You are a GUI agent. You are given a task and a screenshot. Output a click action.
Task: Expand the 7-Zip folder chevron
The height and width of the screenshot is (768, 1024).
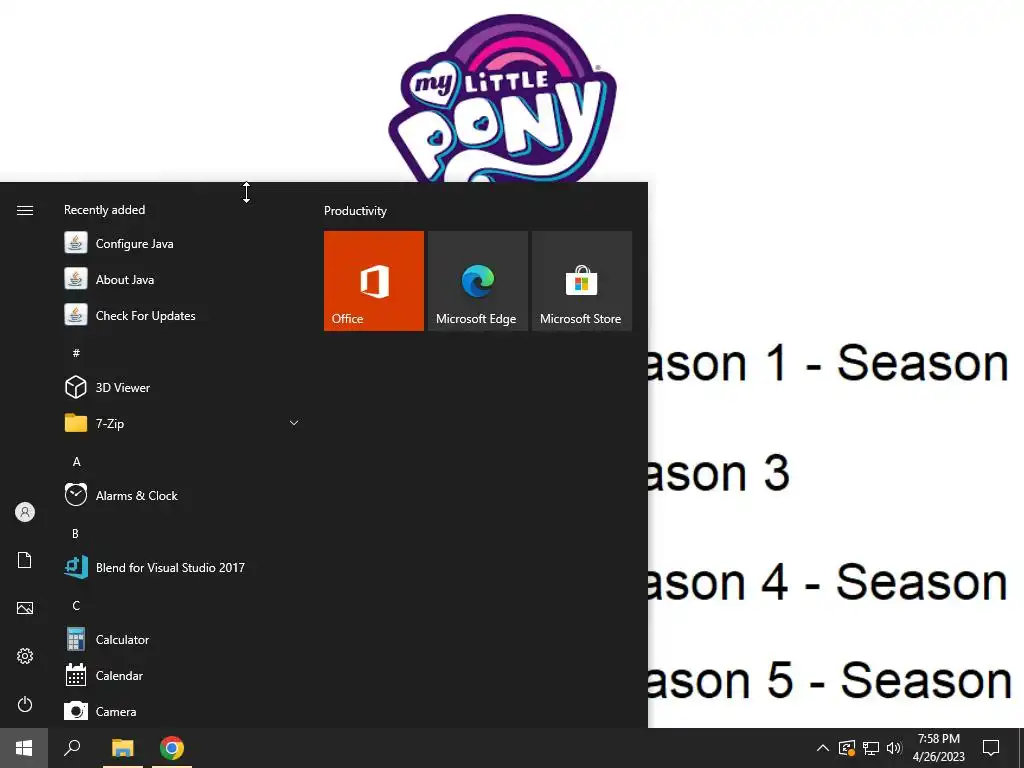(294, 423)
